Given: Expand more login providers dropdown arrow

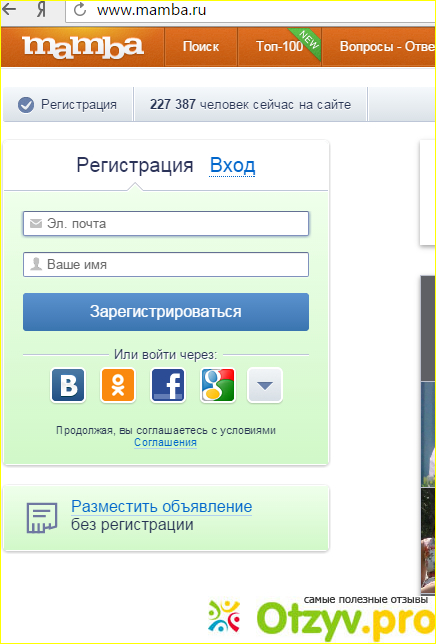Looking at the screenshot, I should tap(265, 385).
